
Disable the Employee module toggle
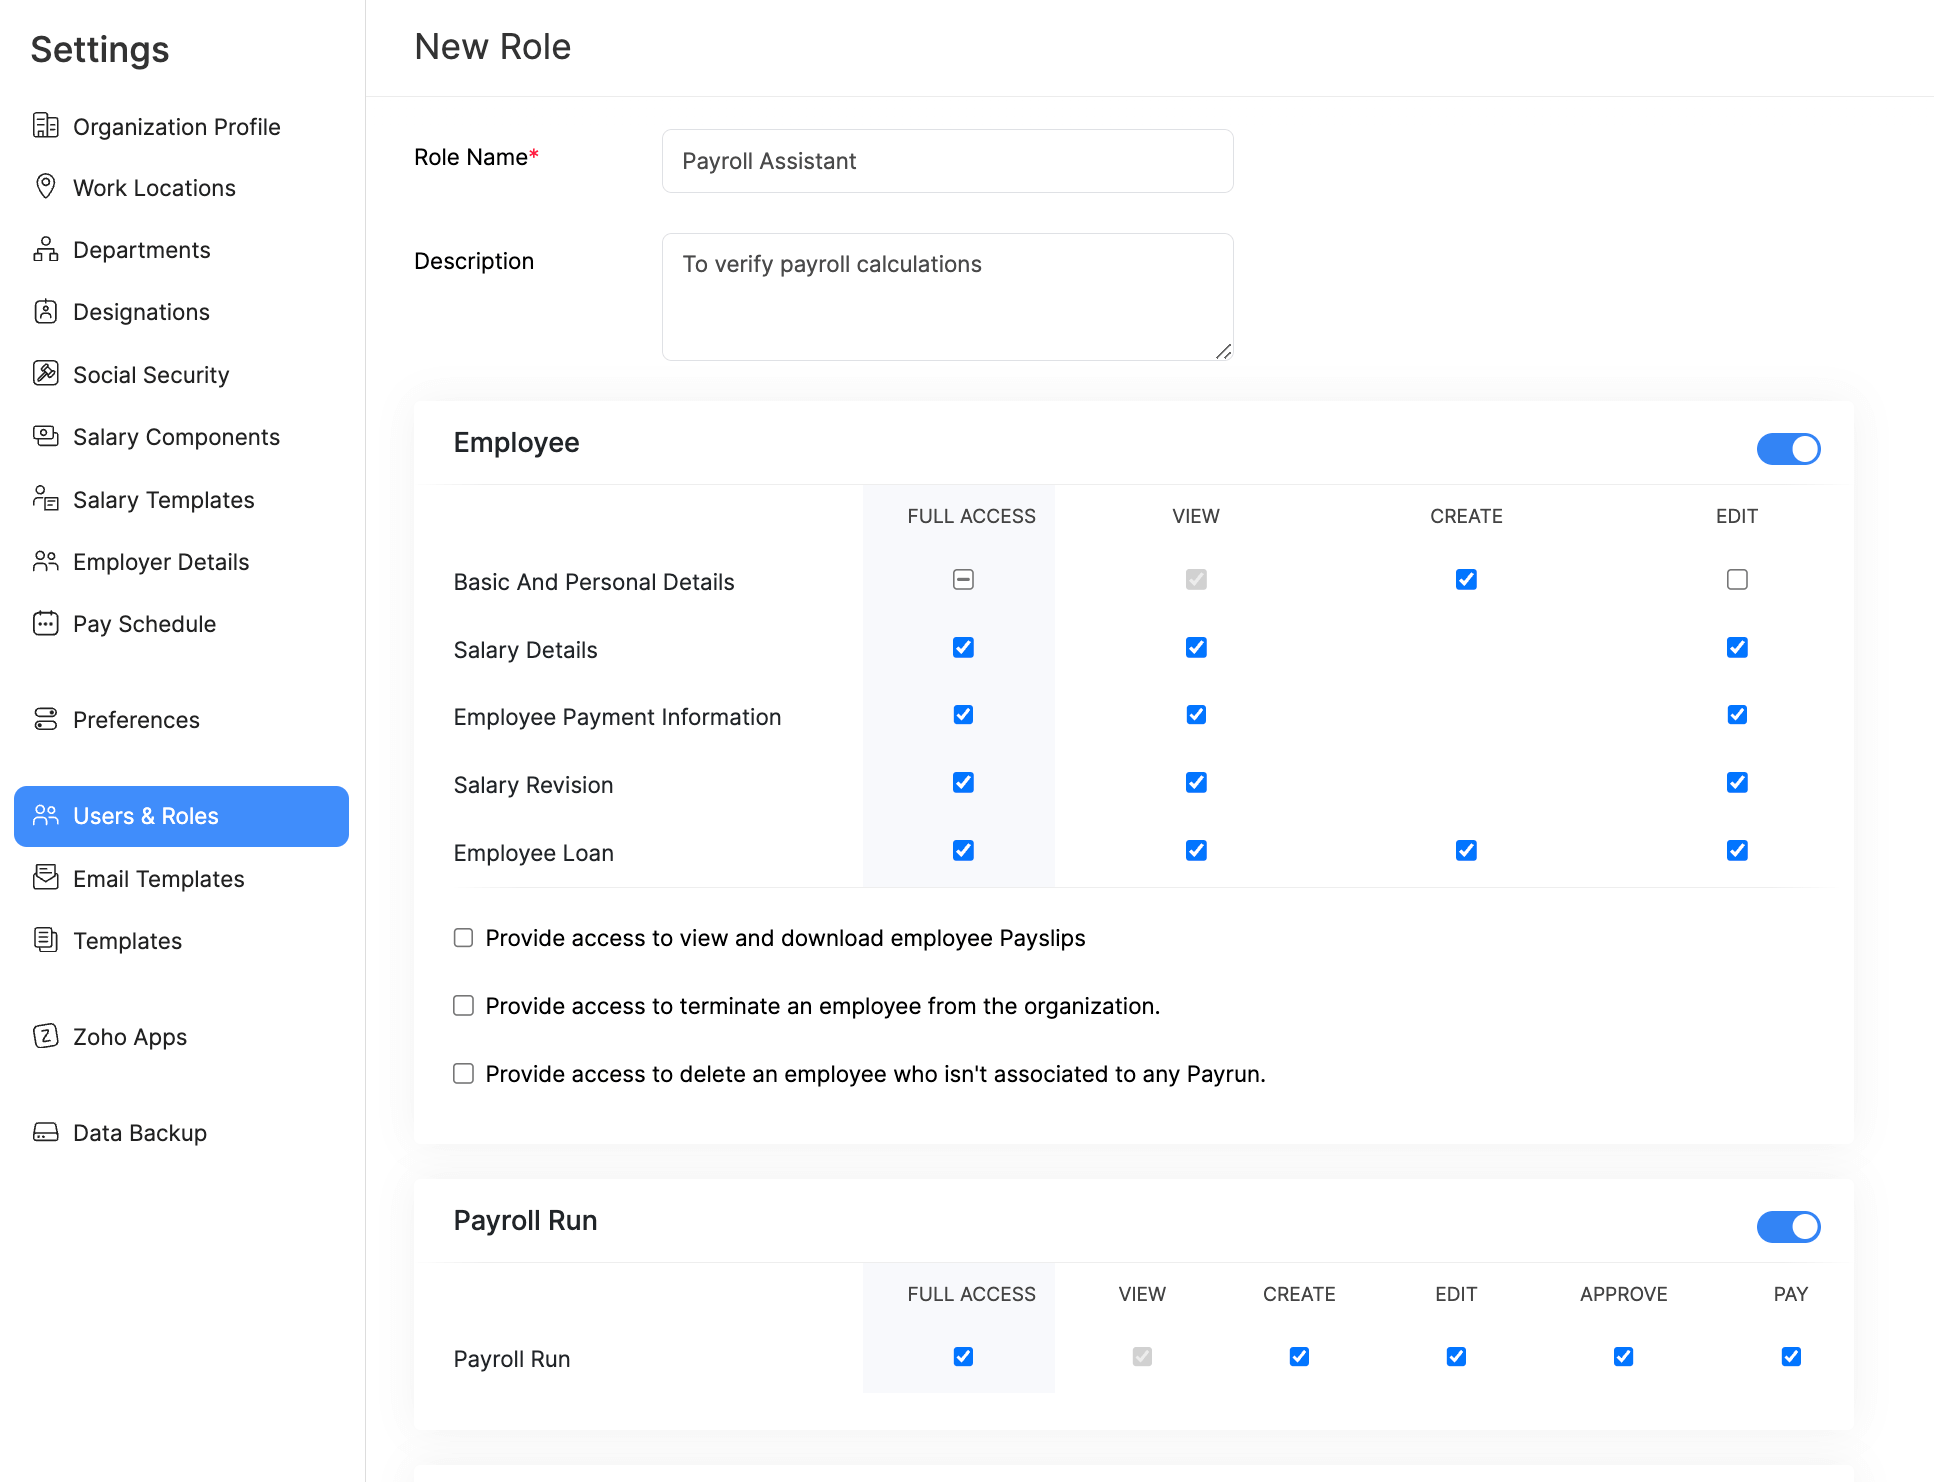[x=1788, y=449]
